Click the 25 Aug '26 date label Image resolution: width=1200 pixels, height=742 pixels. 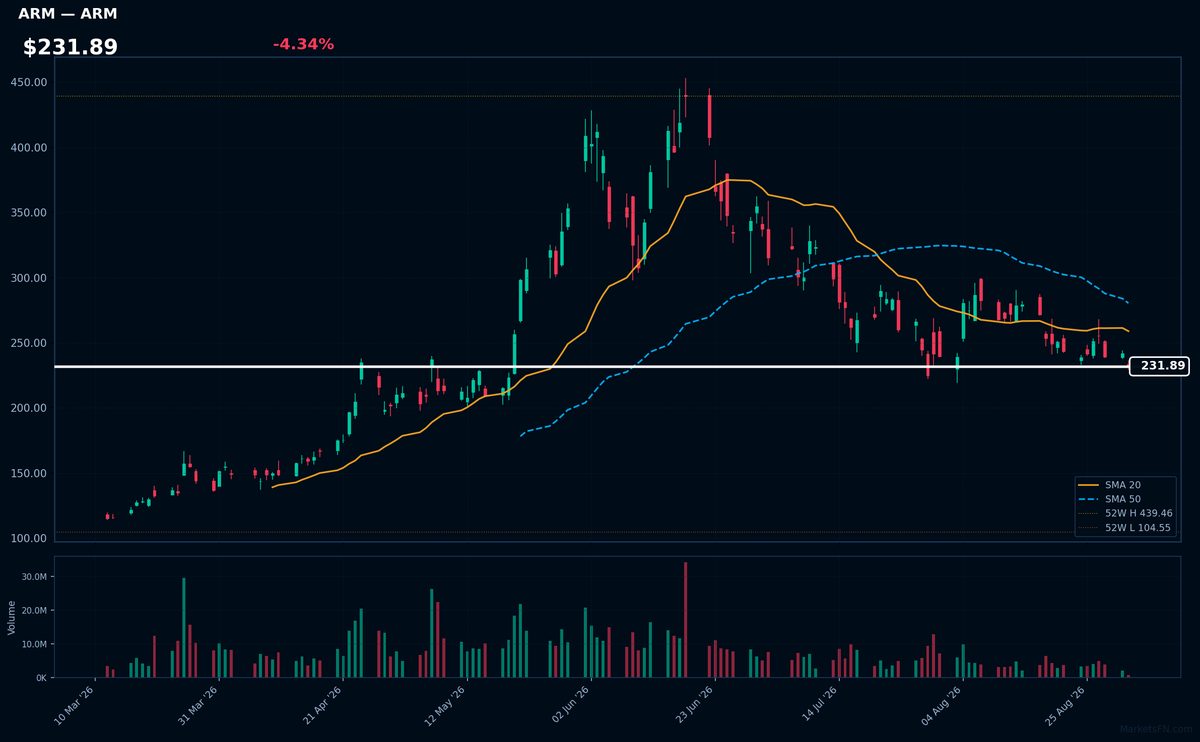(1066, 706)
